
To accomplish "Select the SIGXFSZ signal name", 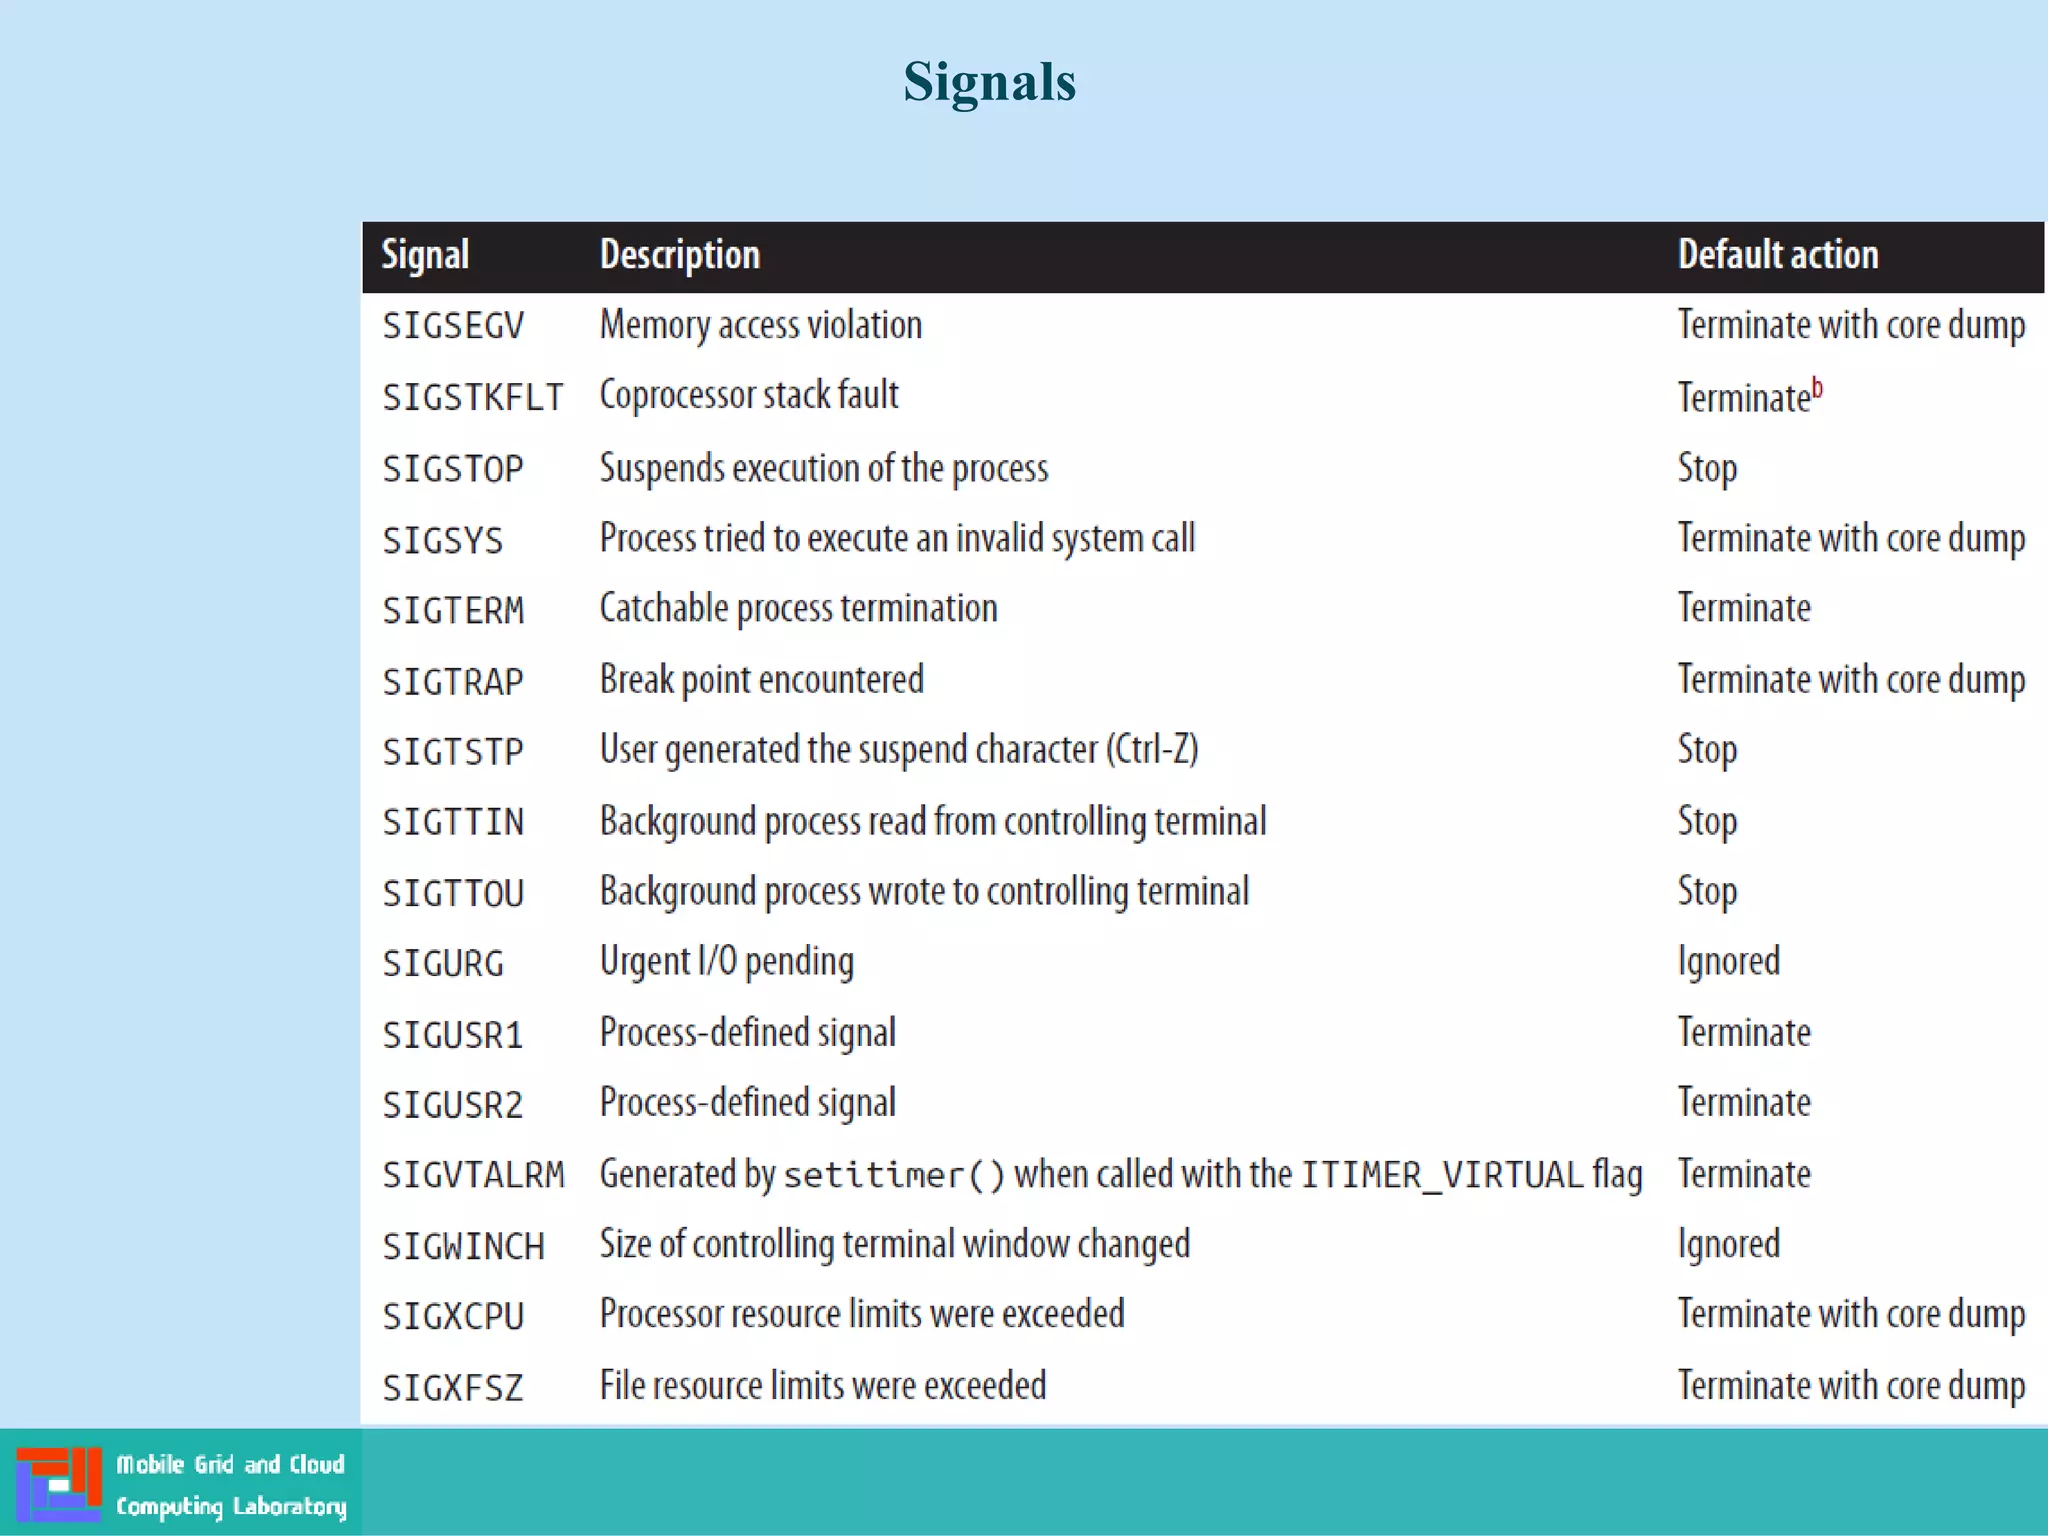I will [453, 1387].
